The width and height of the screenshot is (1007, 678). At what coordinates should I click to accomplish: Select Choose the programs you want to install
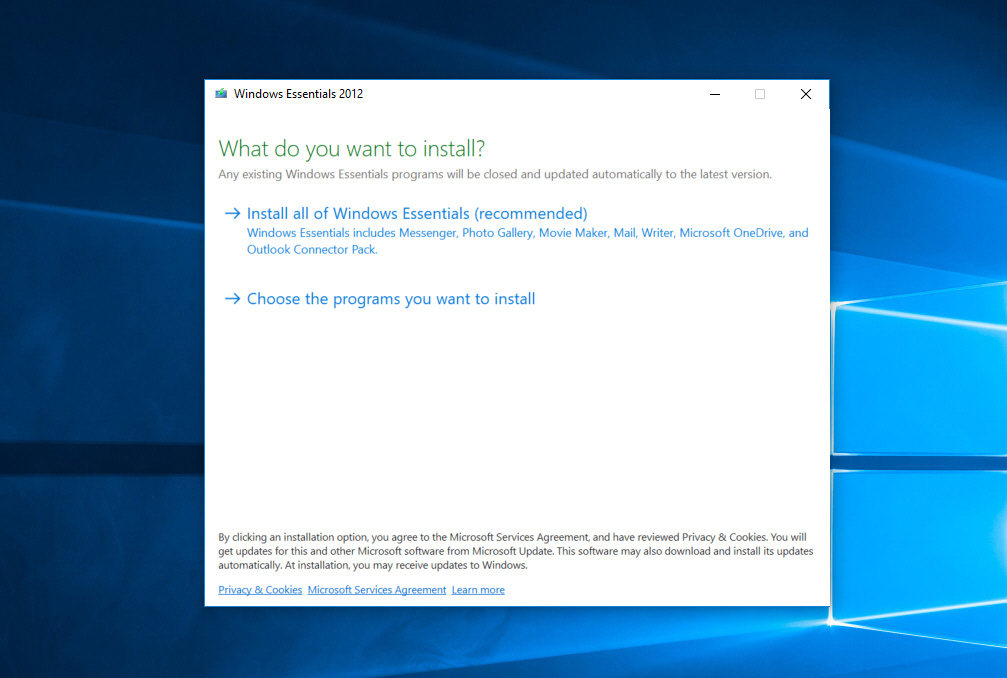390,299
